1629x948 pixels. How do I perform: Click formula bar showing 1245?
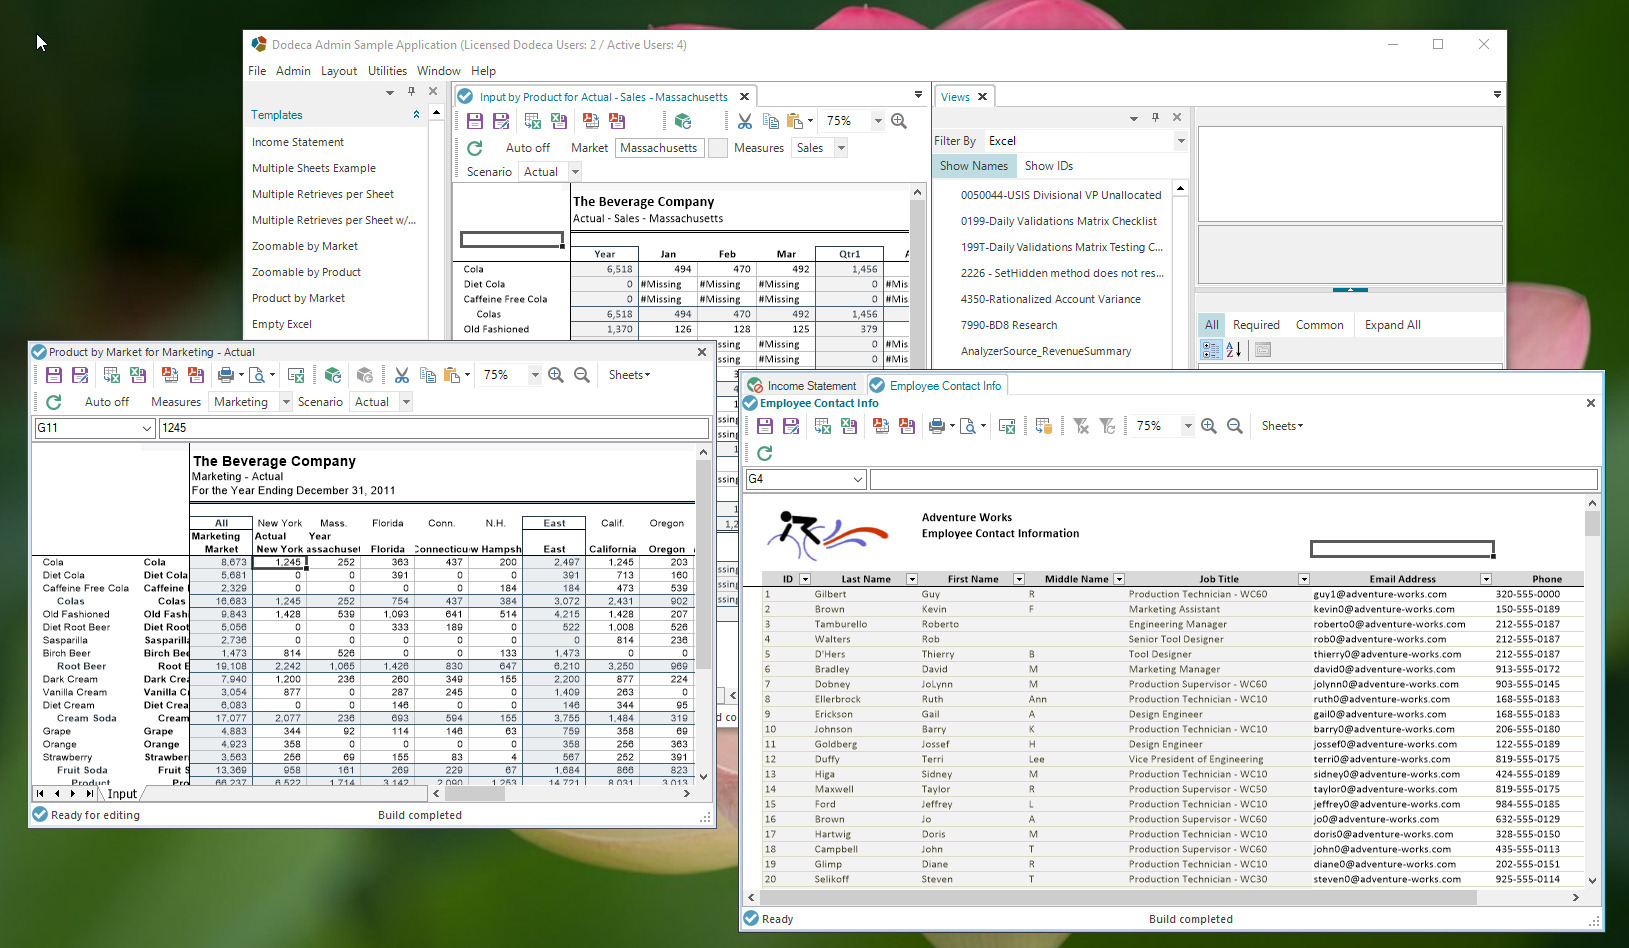tap(434, 428)
